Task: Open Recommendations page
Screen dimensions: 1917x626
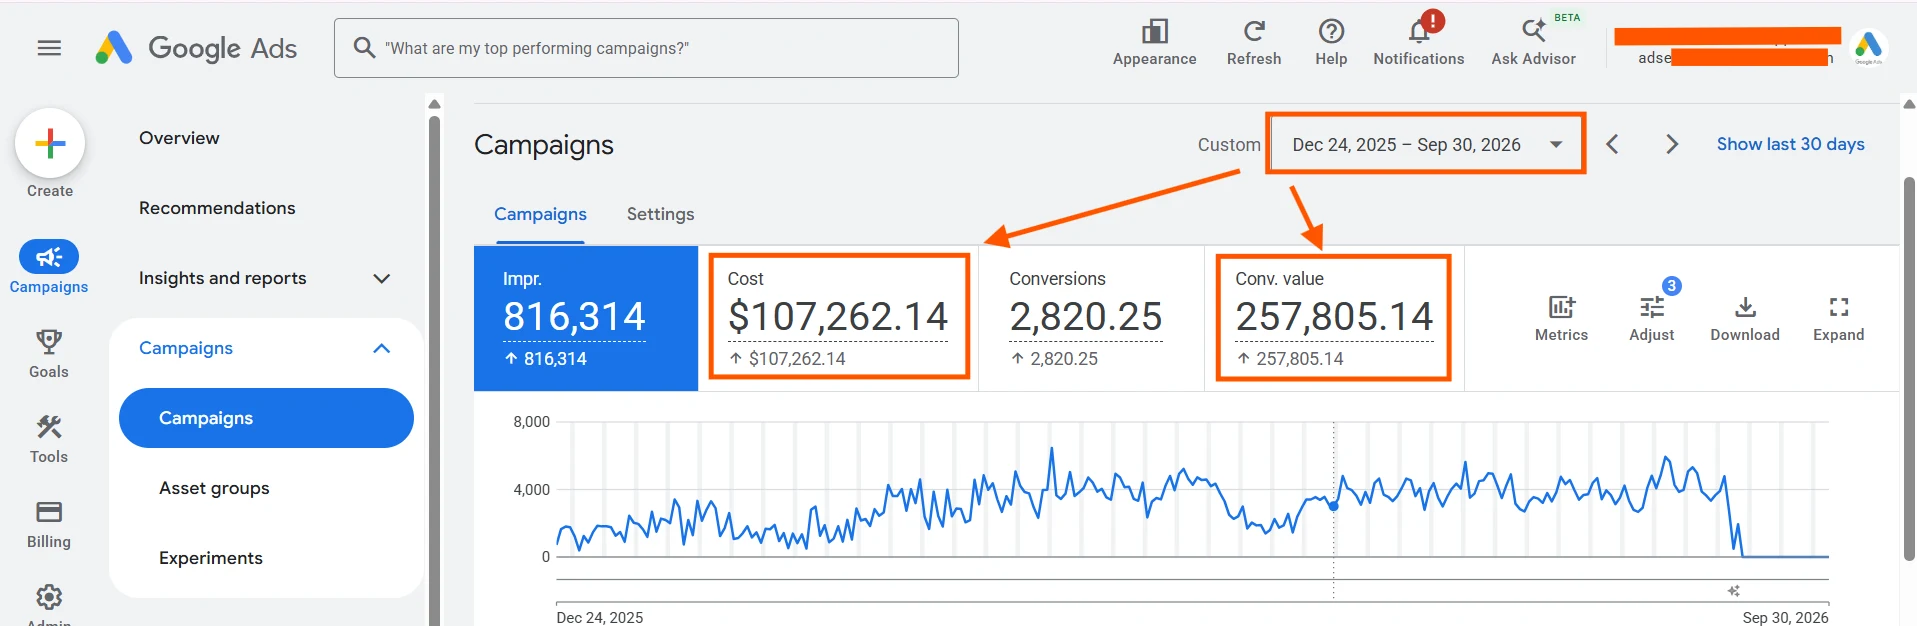Action: [x=217, y=208]
